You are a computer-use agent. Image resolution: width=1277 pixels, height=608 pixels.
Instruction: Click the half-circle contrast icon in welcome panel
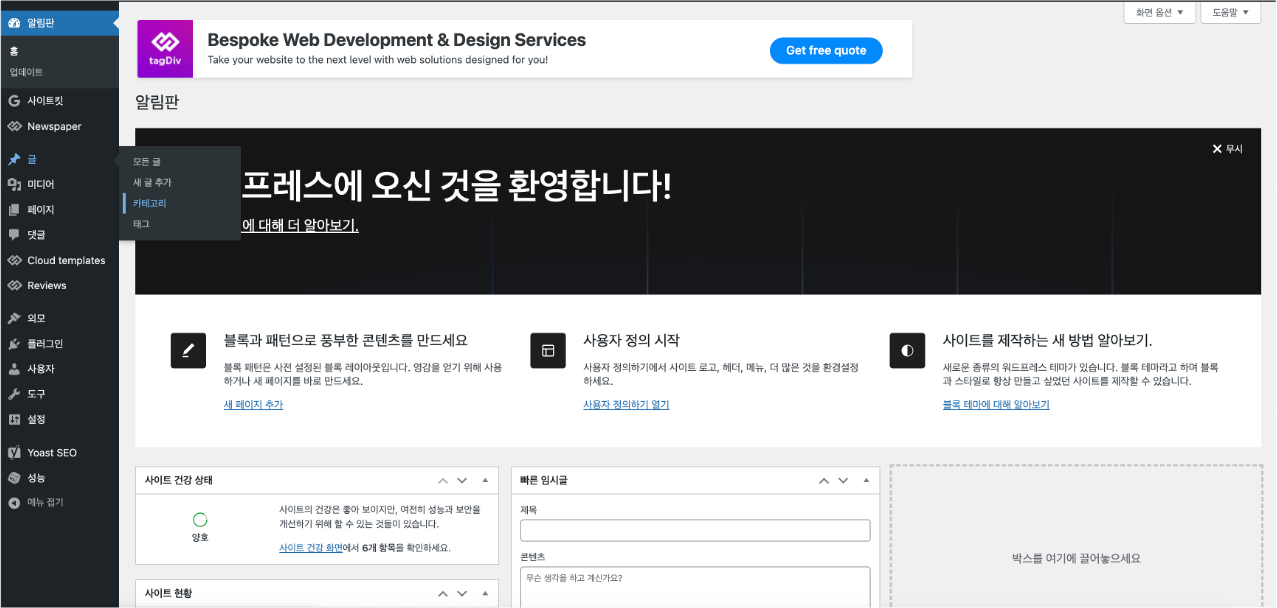907,350
